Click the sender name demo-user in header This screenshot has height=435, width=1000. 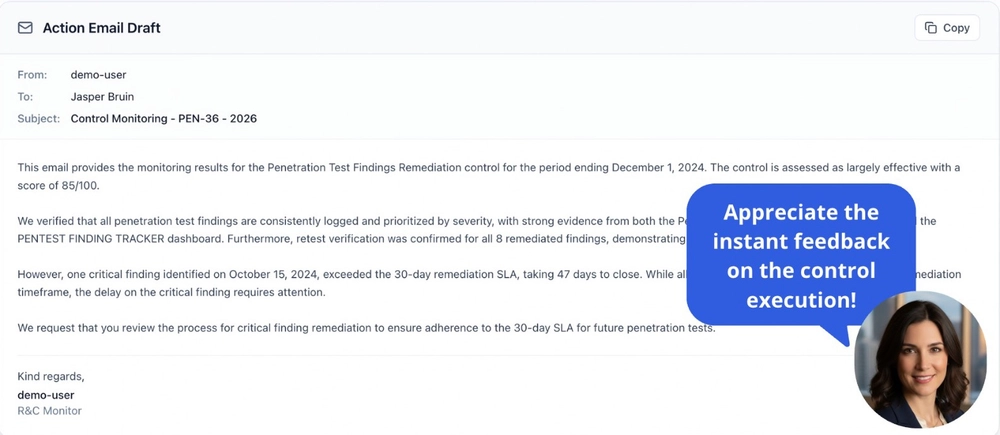(98, 75)
